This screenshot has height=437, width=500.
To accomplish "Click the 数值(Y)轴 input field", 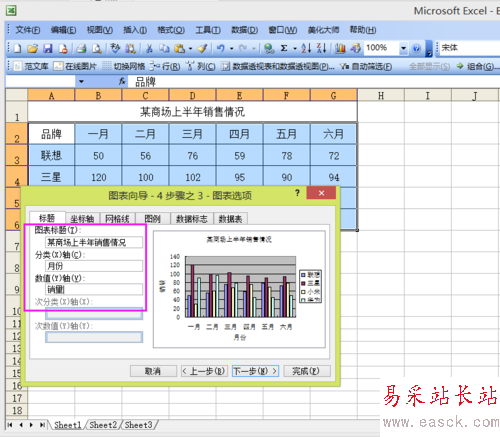I will point(94,289).
